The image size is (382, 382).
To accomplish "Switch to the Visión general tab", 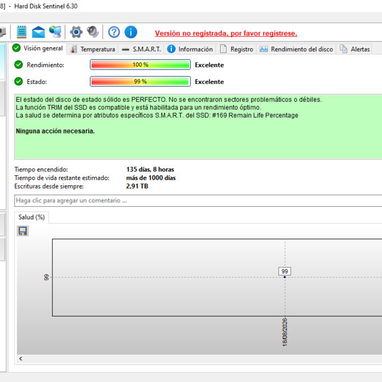I will (38, 48).
